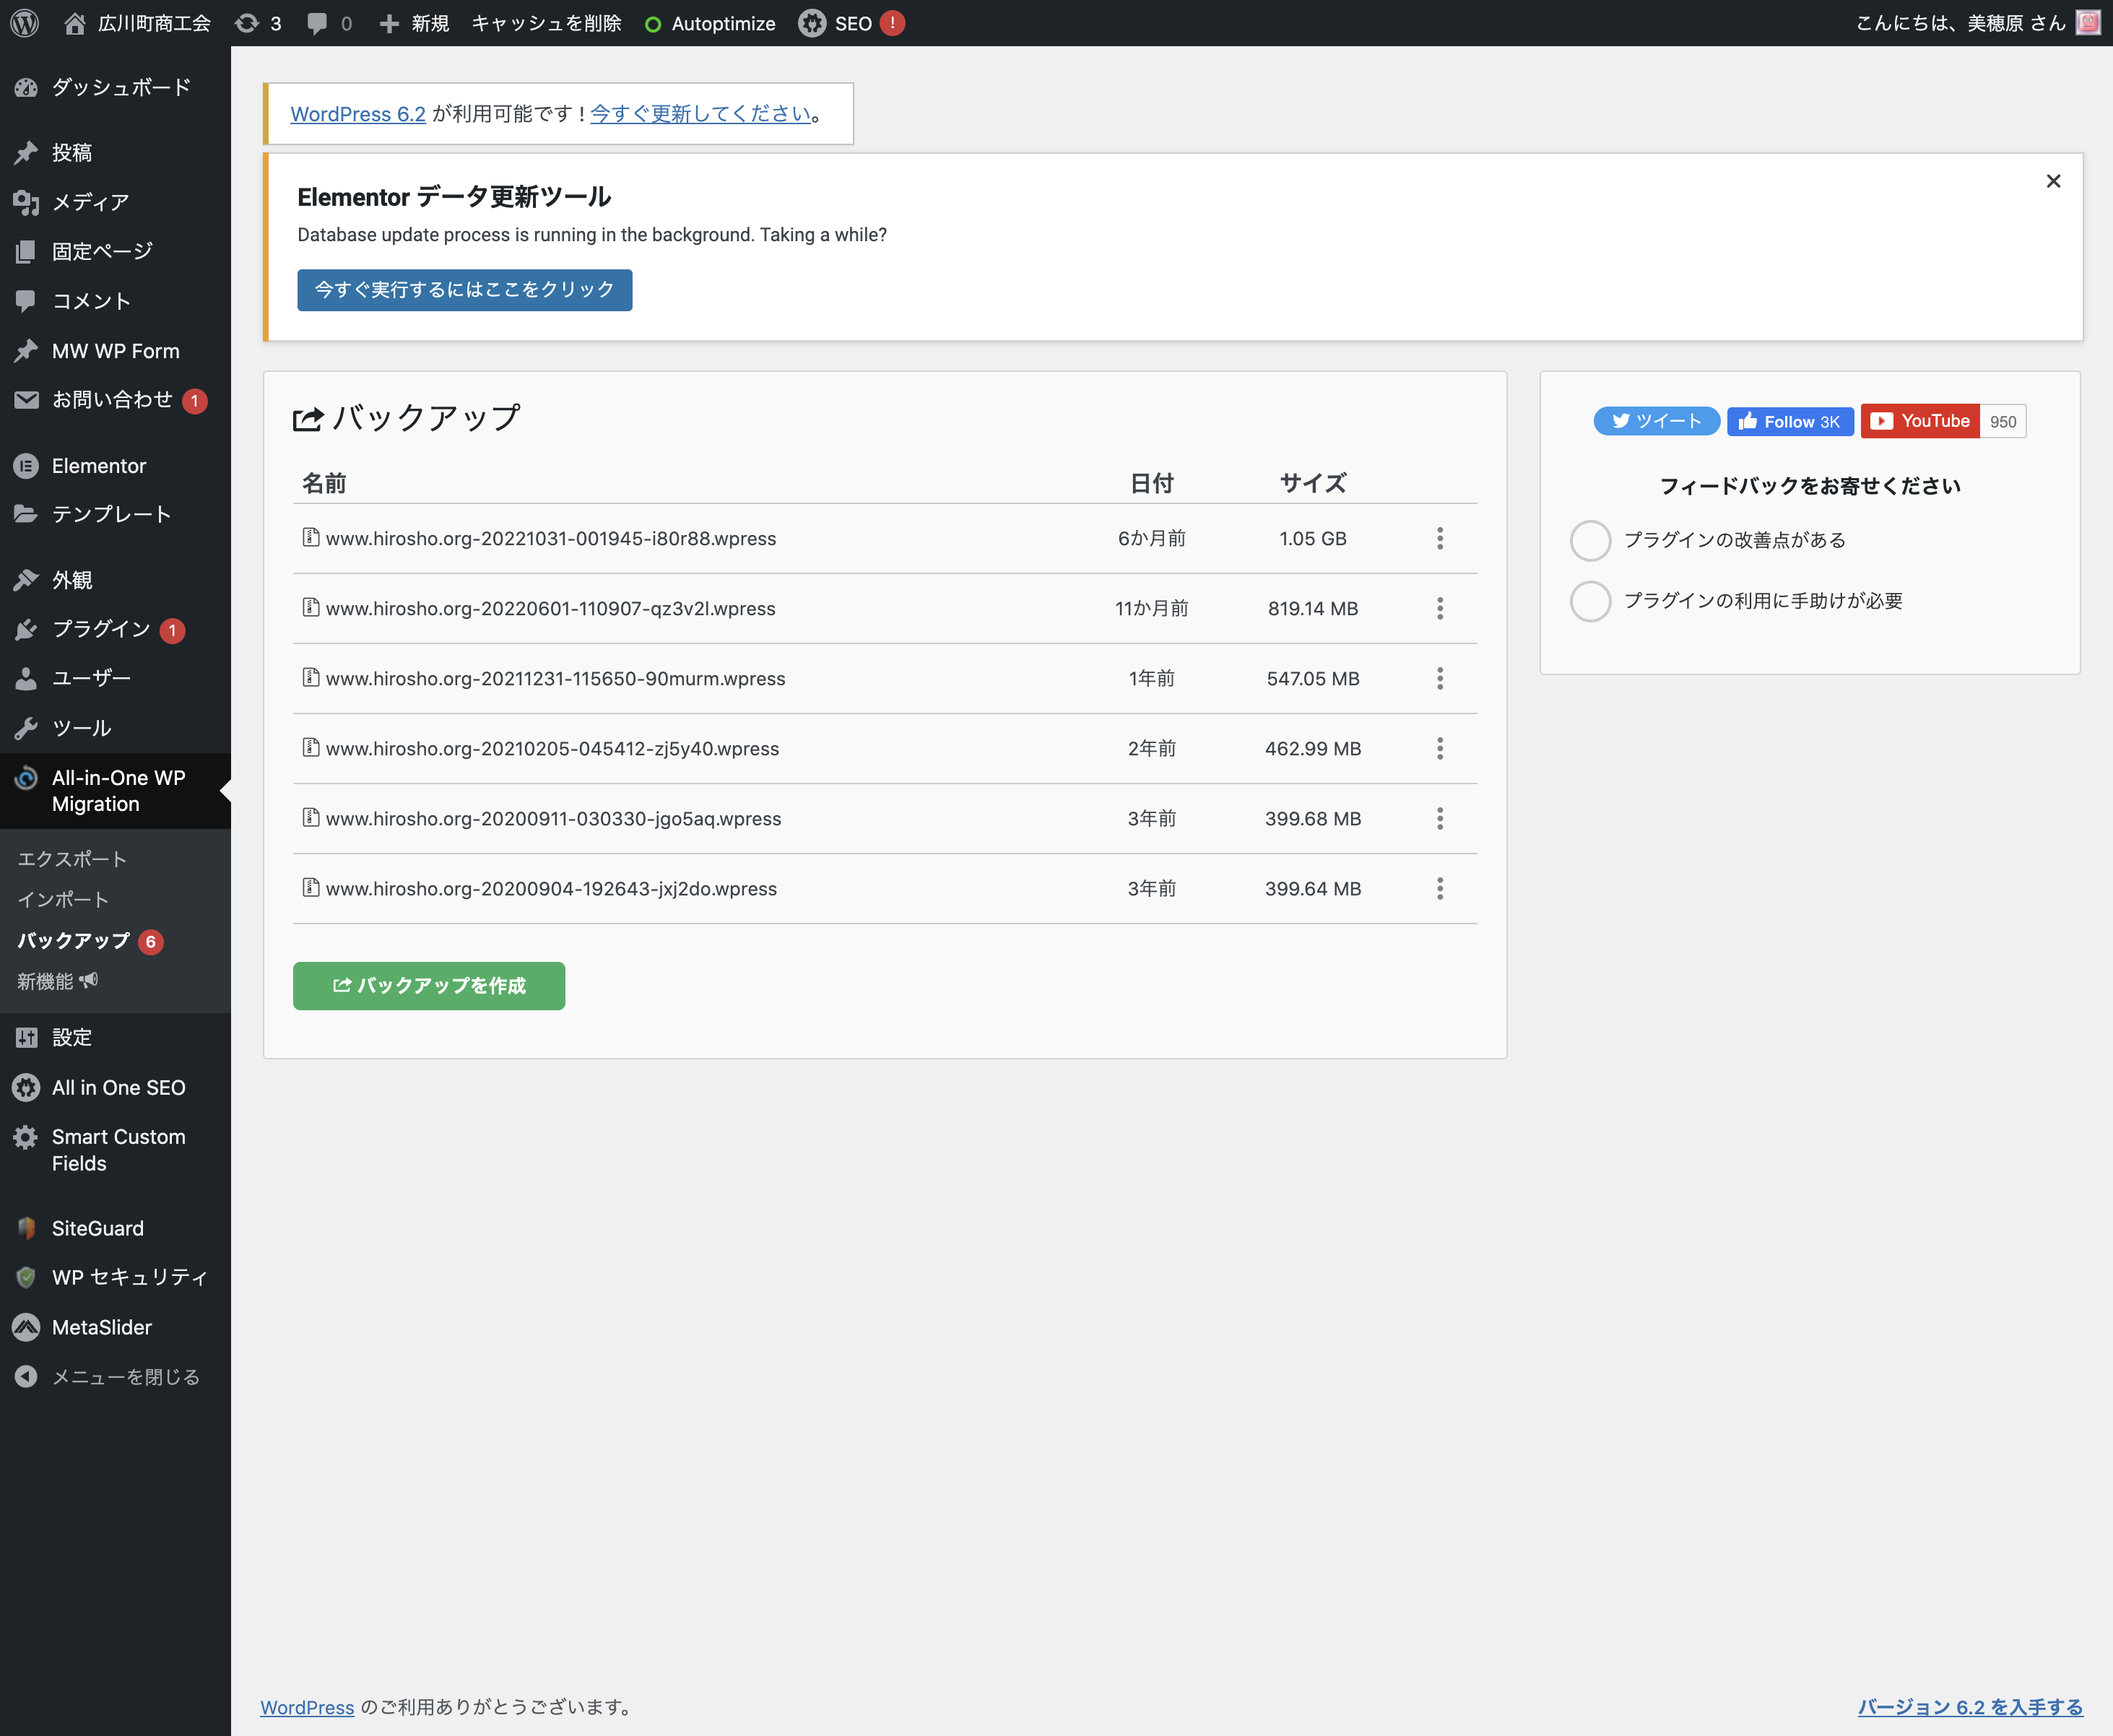Open the user avatar at top right
The height and width of the screenshot is (1736, 2113).
[2088, 23]
